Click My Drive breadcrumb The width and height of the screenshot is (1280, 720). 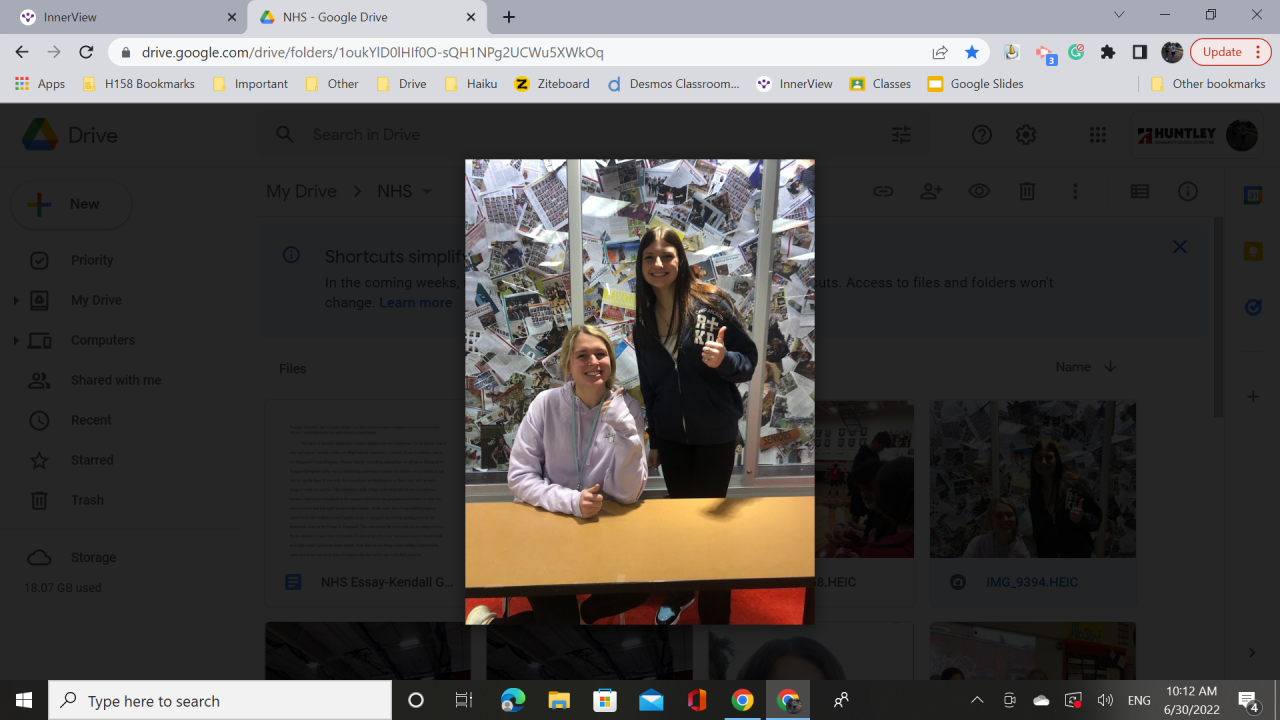click(301, 191)
